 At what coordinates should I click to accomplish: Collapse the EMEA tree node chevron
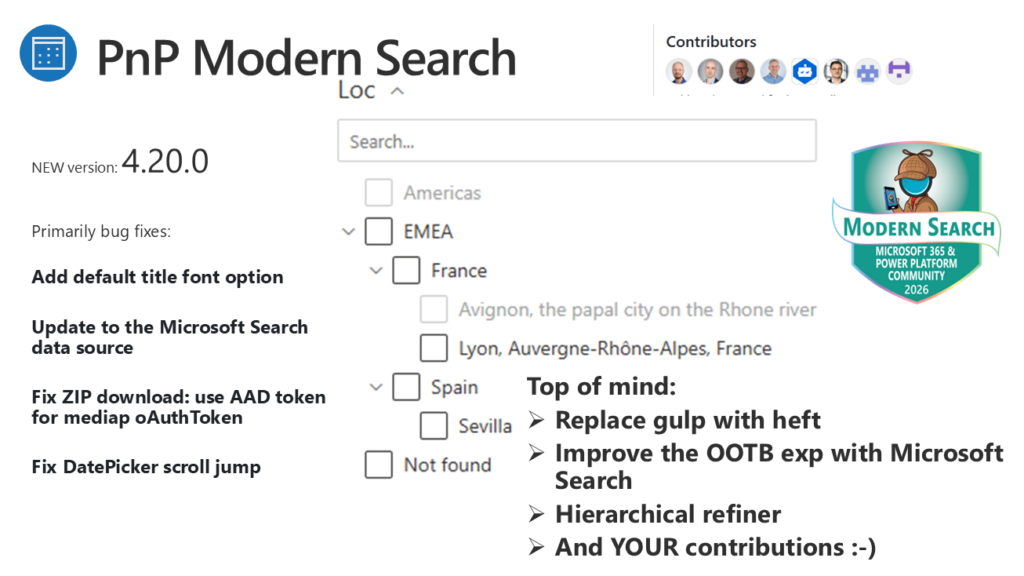click(348, 232)
